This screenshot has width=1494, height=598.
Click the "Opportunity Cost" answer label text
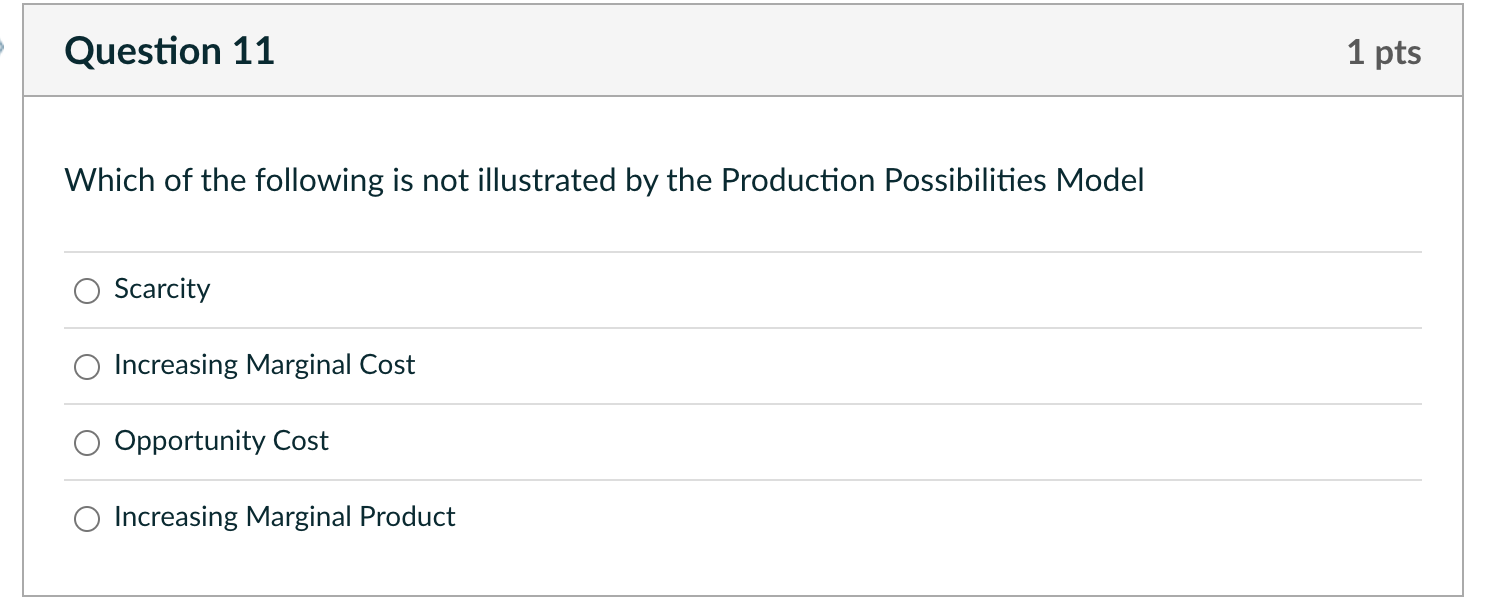[x=221, y=441]
